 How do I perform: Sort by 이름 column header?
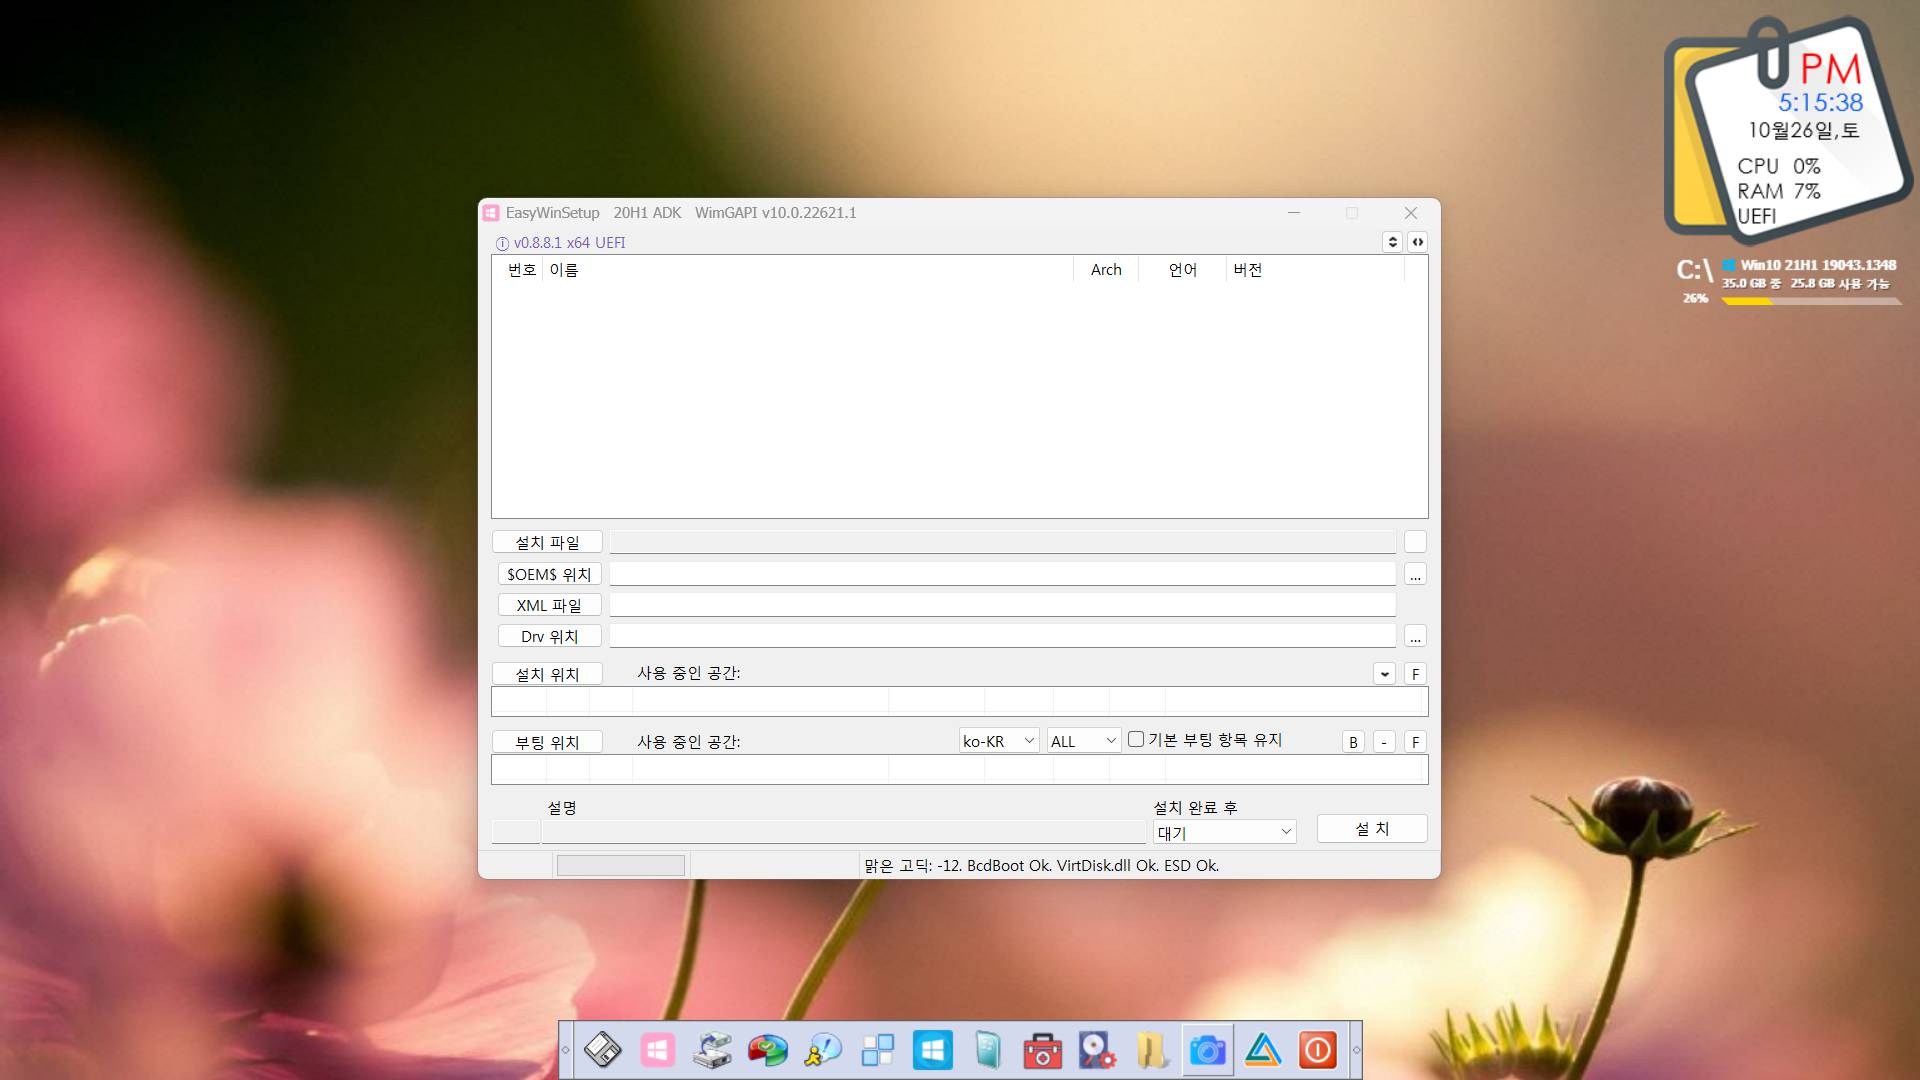coord(808,270)
